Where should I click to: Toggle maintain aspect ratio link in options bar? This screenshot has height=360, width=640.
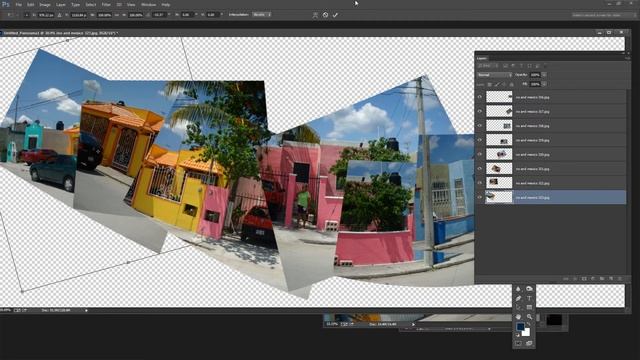click(117, 15)
